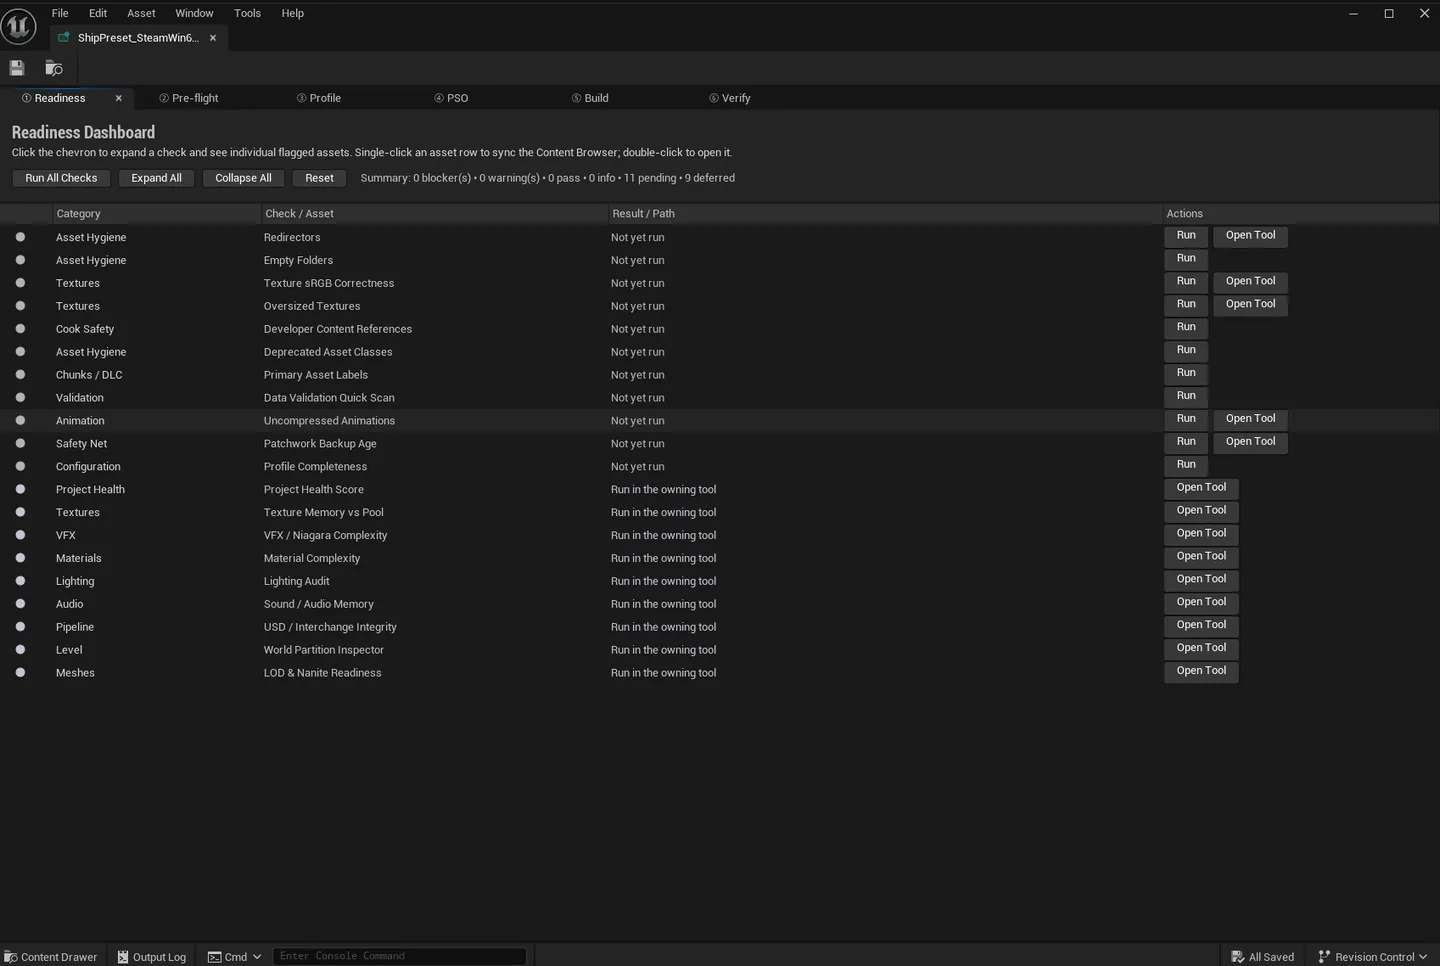Click the status dot on the Meshes row
Screen dimensions: 1440x966
(x=20, y=673)
